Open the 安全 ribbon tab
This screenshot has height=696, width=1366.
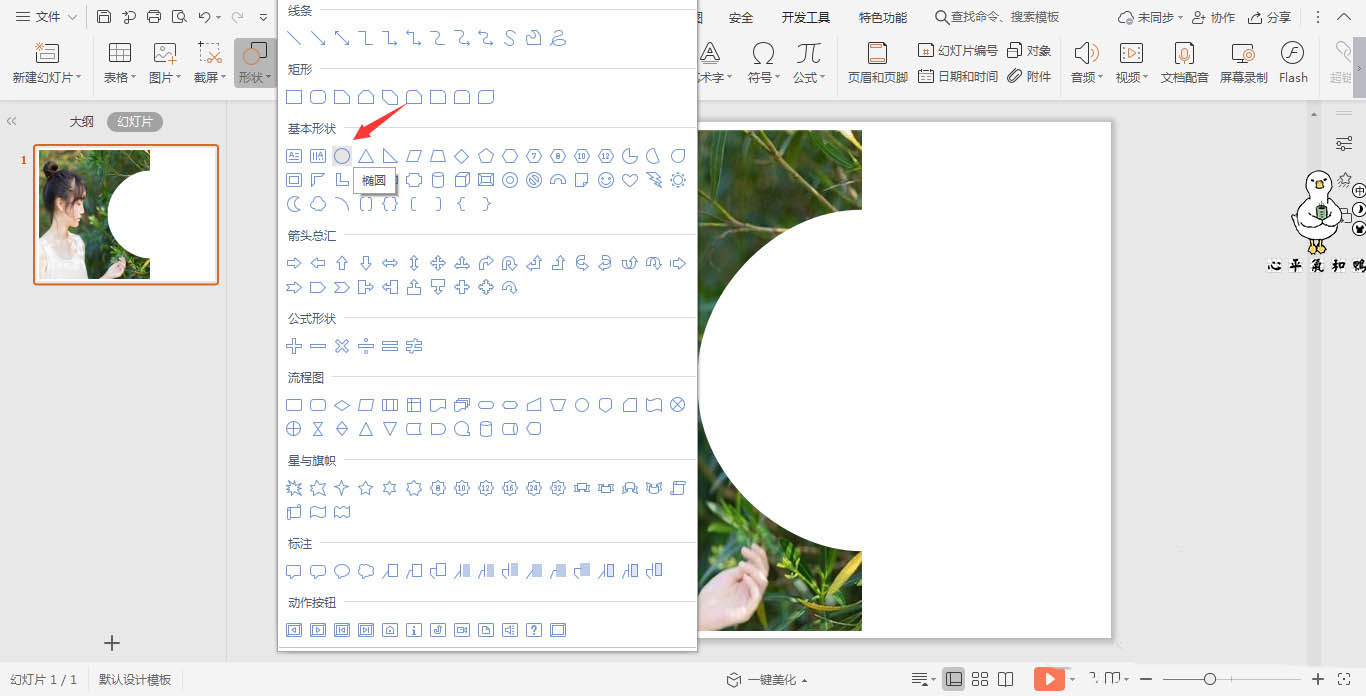pyautogui.click(x=741, y=17)
